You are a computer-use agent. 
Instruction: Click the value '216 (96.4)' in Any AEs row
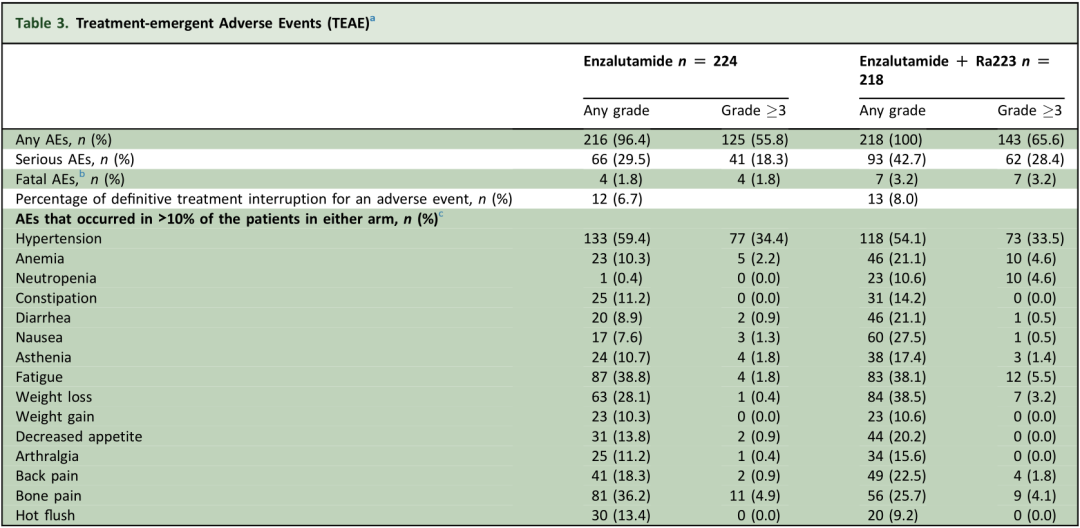click(x=616, y=140)
